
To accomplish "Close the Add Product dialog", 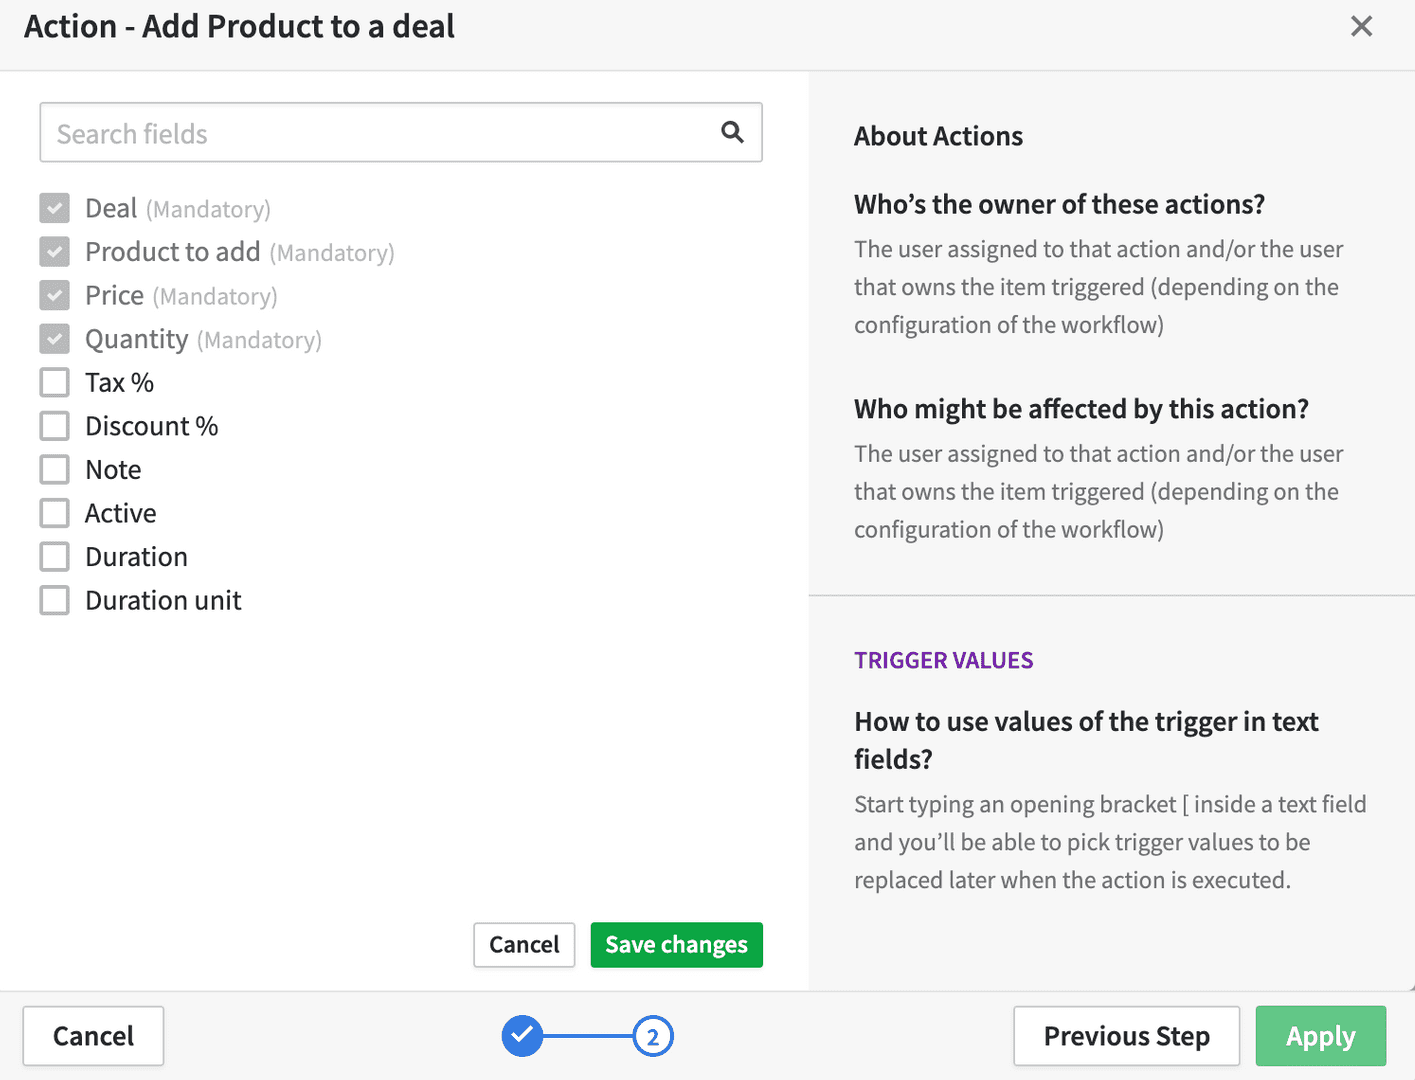I will tap(1361, 26).
